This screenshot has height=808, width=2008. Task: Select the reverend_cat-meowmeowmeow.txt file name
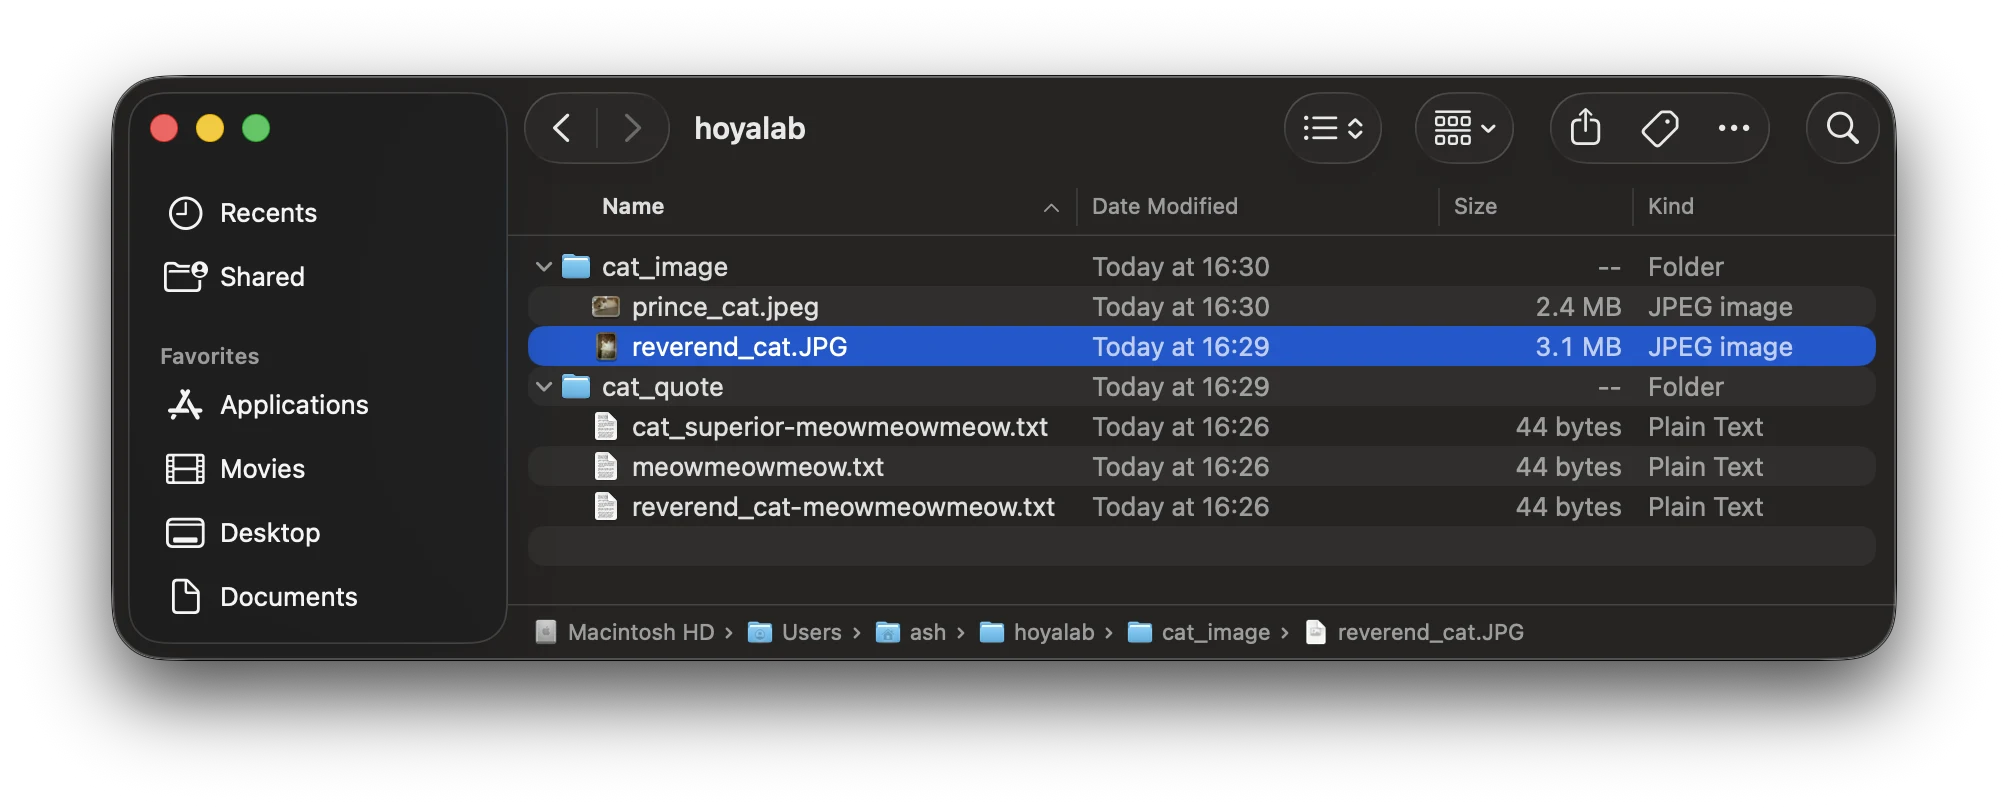coord(843,507)
